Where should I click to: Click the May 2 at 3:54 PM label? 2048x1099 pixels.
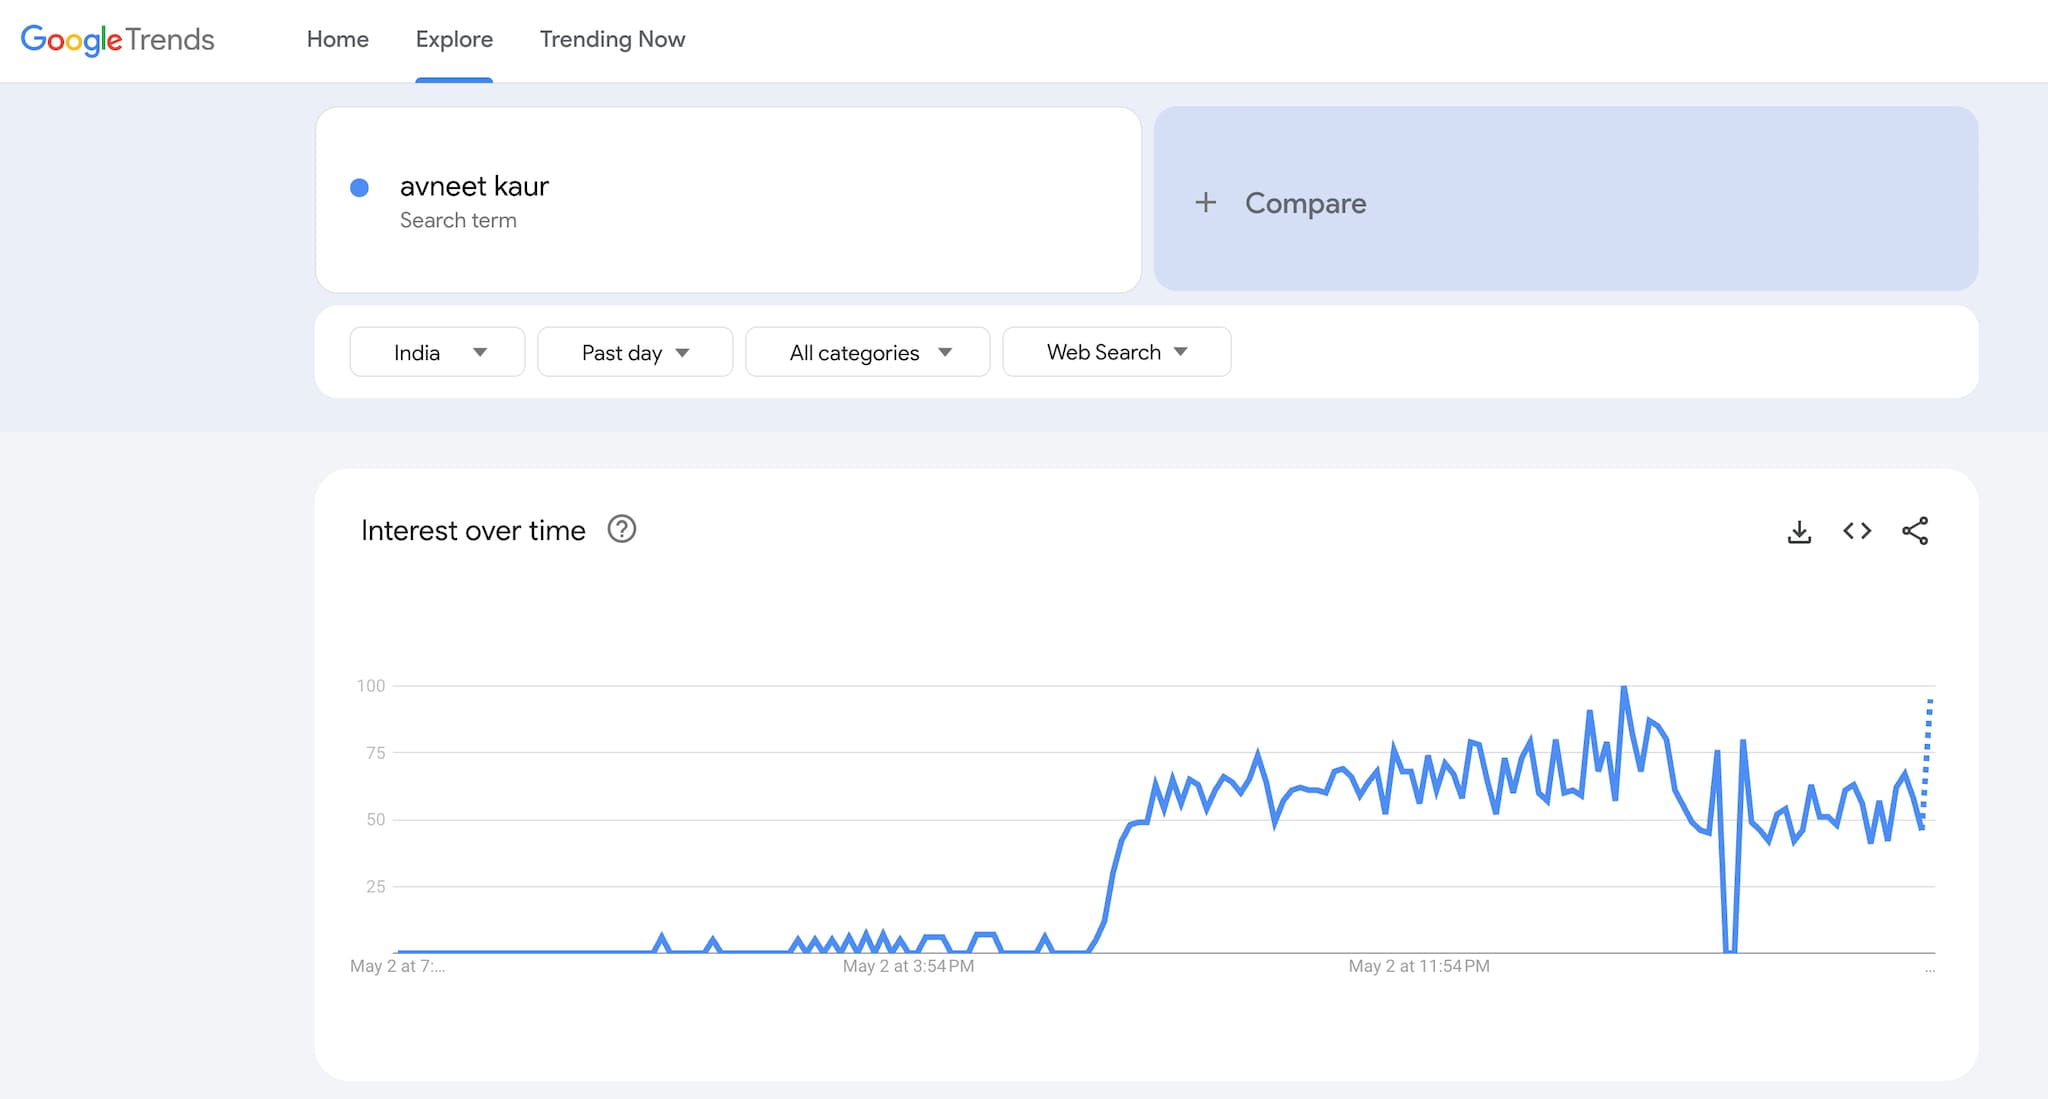908,966
